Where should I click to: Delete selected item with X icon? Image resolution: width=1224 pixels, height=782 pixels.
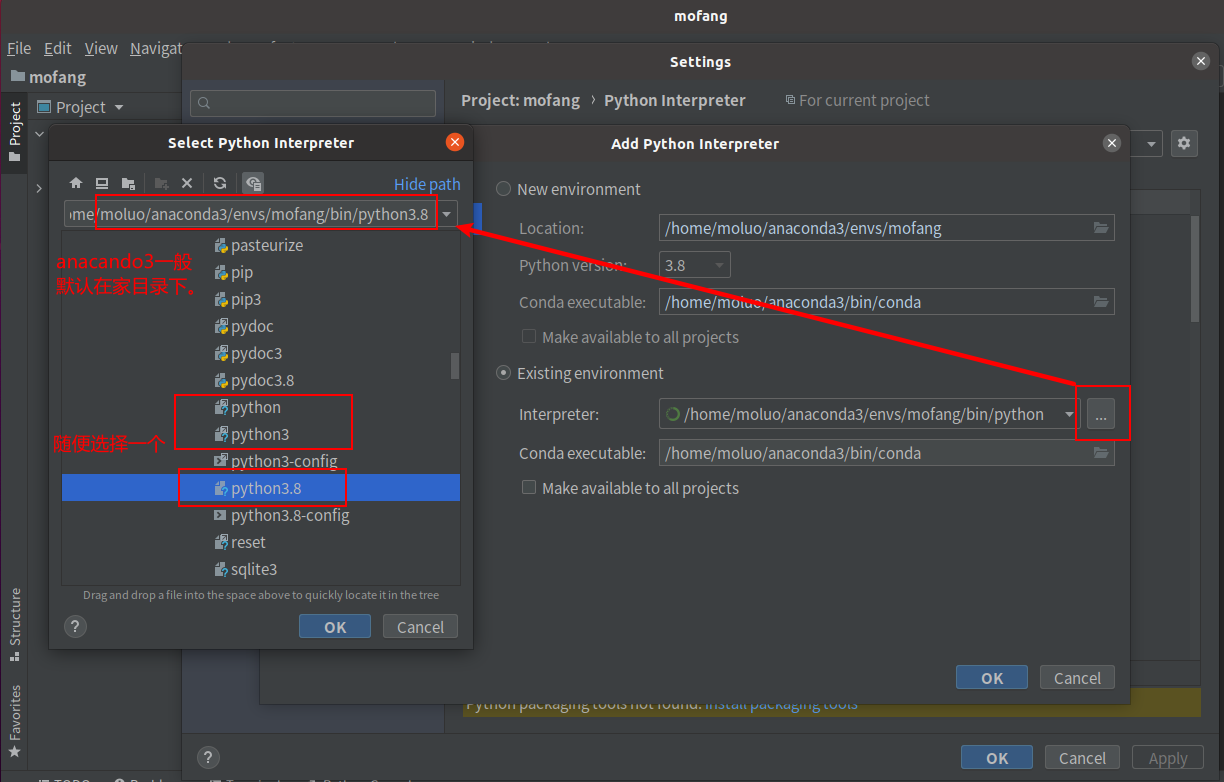pyautogui.click(x=187, y=183)
